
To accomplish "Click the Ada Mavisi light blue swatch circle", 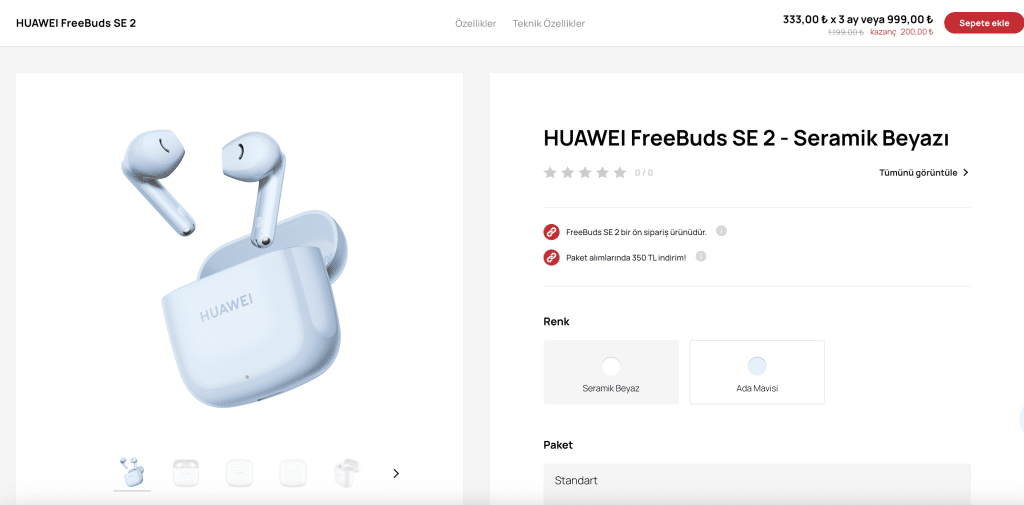I will (757, 366).
